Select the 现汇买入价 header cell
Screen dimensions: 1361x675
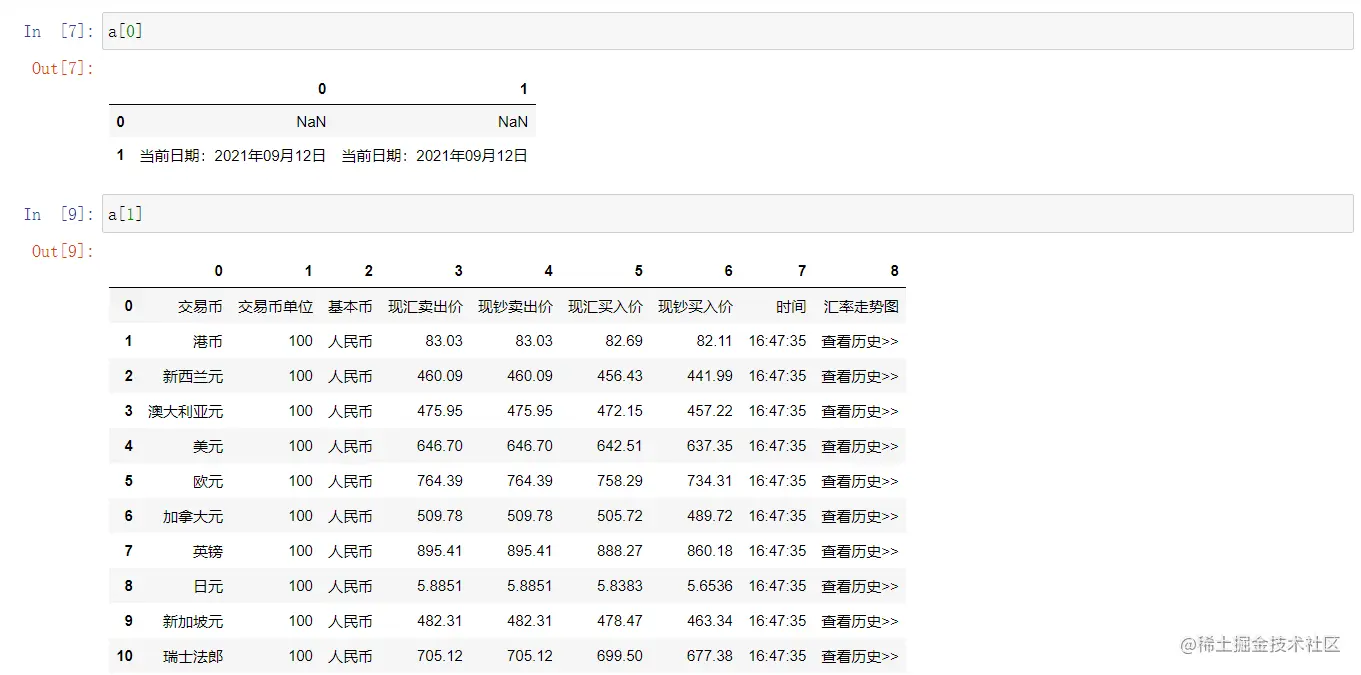[605, 306]
